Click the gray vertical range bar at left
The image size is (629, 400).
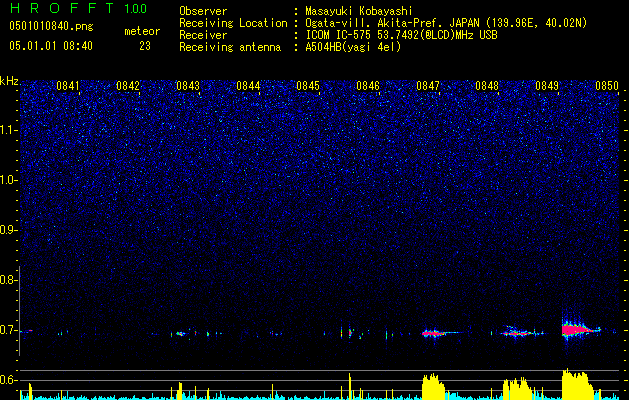[20, 311]
